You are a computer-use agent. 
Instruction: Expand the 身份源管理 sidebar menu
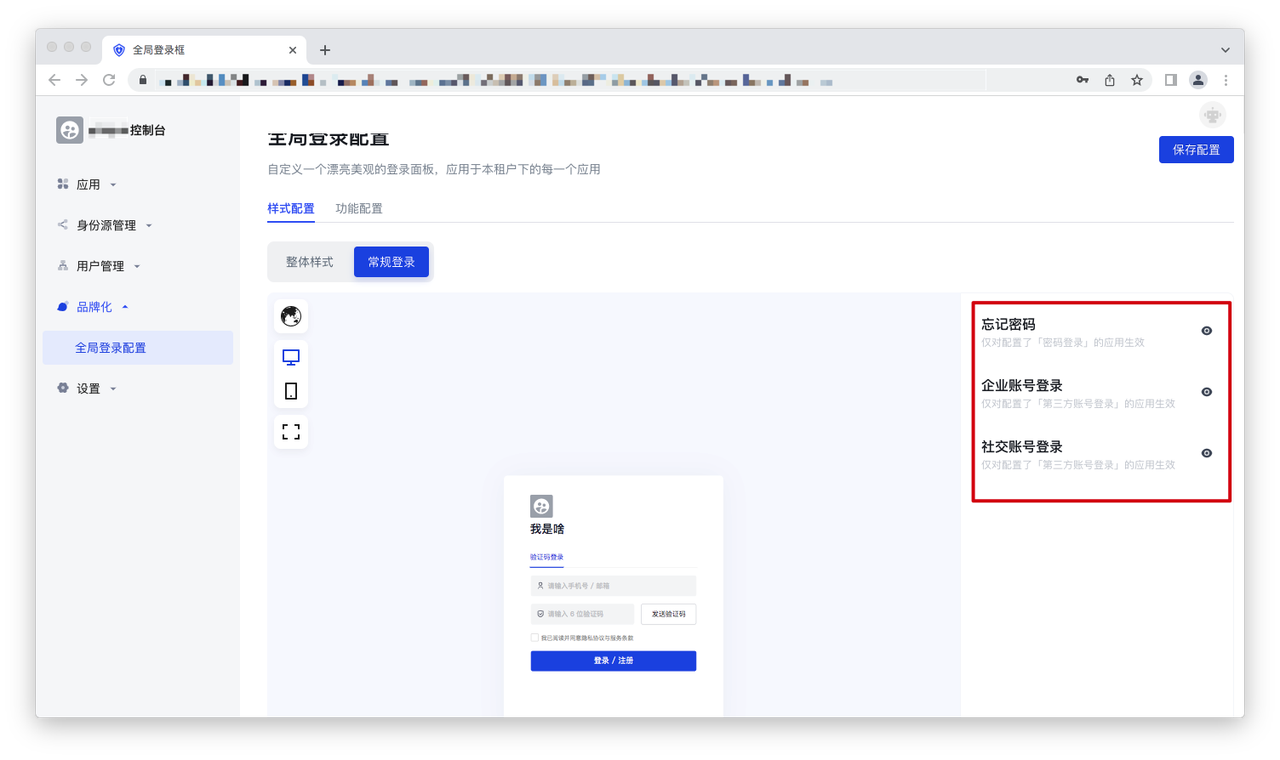[106, 226]
